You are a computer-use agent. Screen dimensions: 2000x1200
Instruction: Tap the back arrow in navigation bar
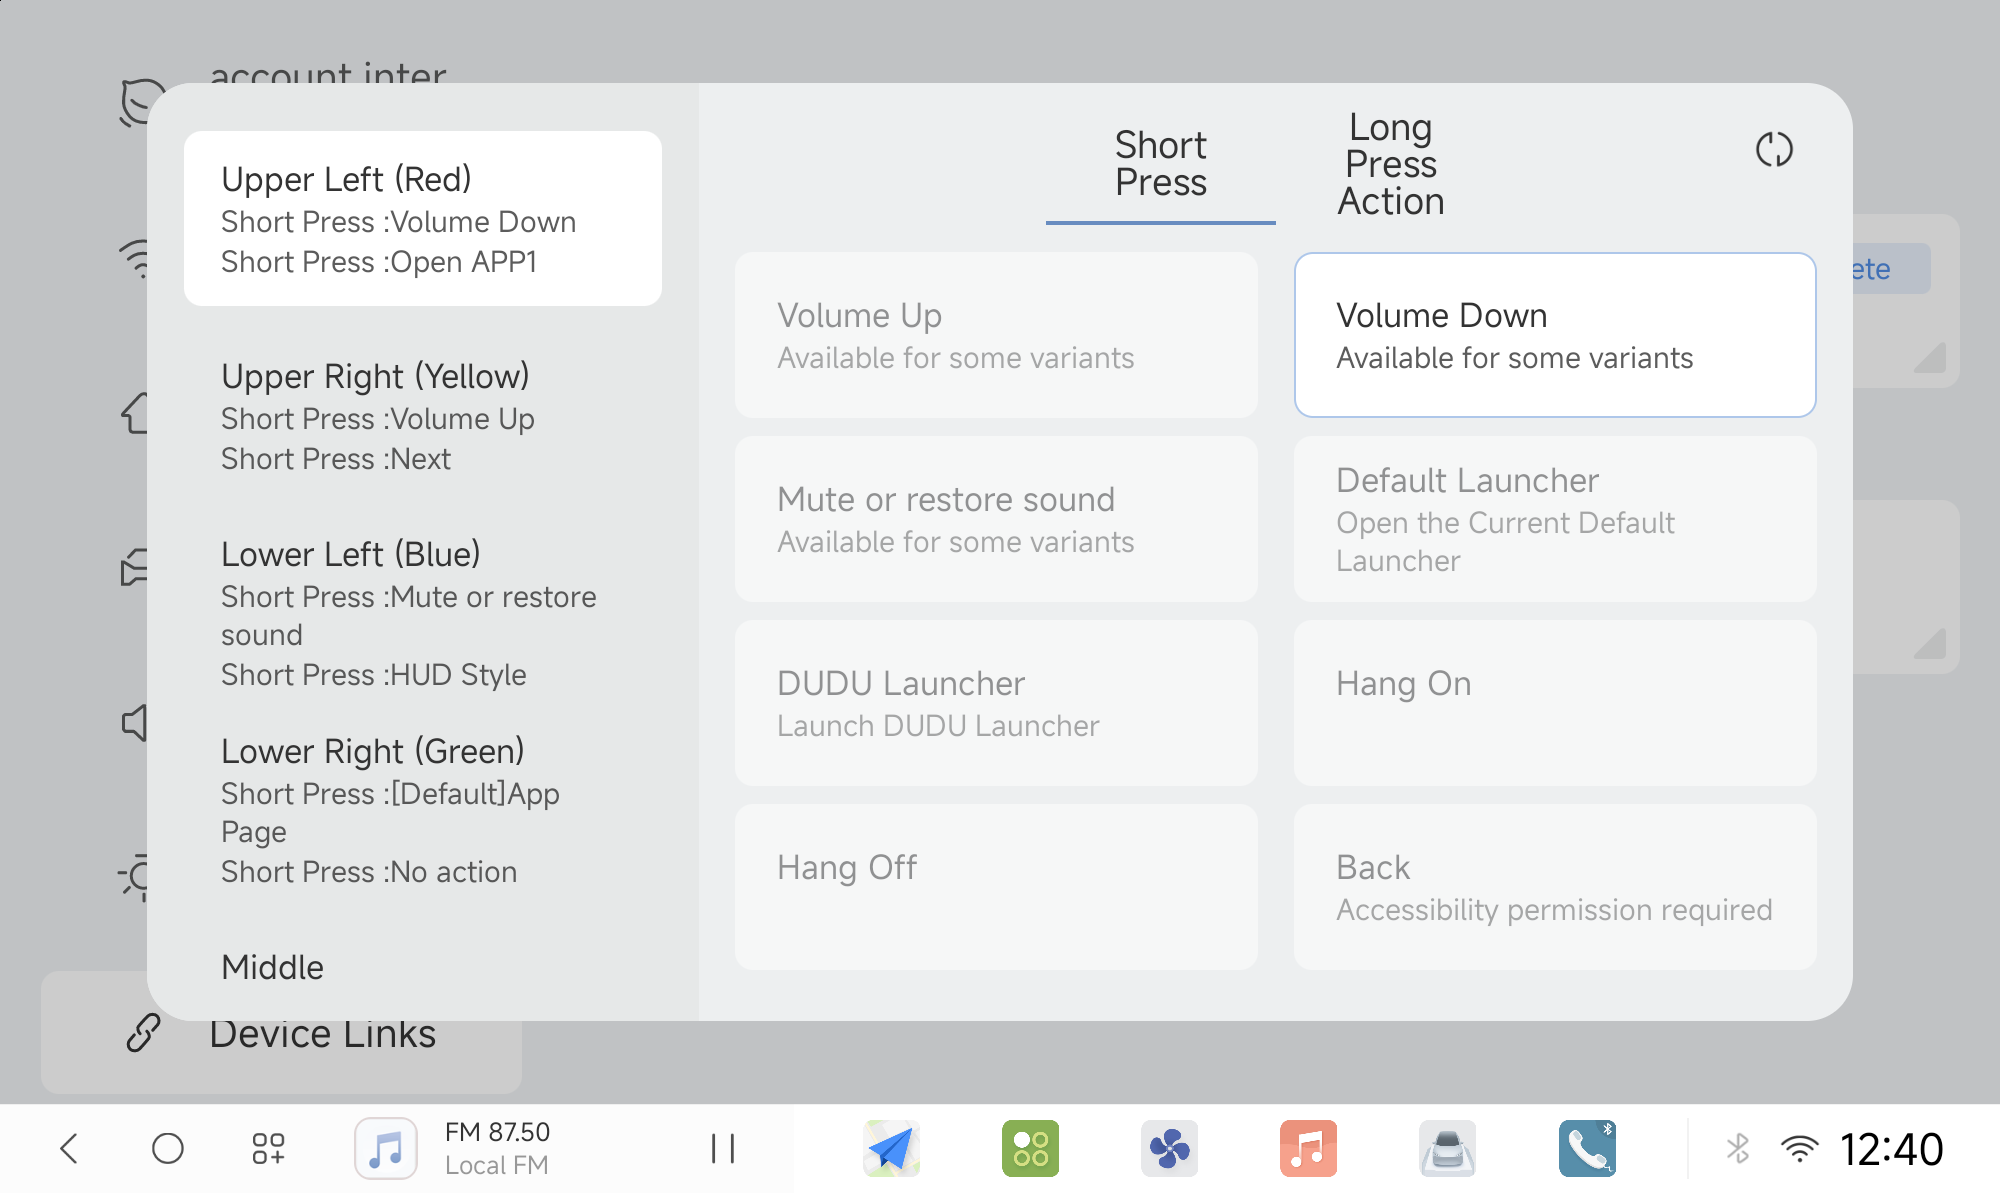click(69, 1148)
